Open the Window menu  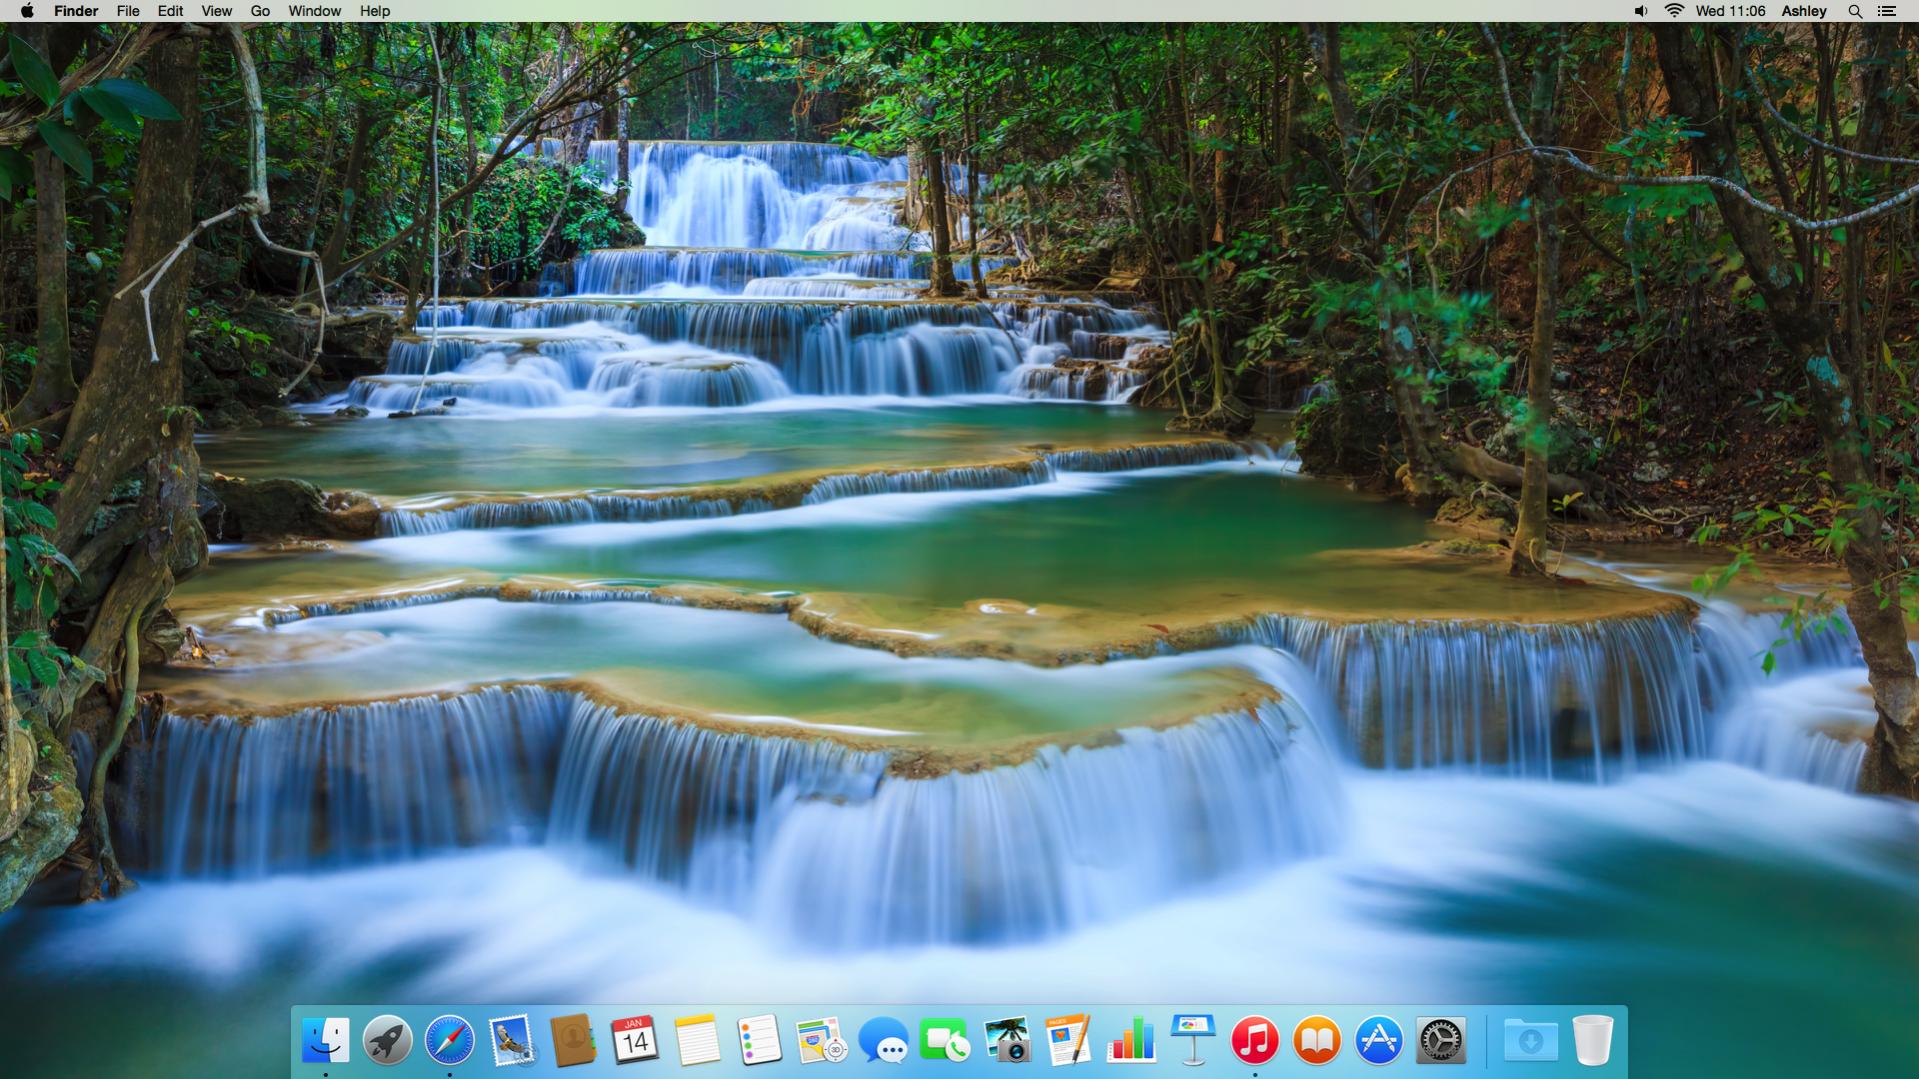click(314, 11)
